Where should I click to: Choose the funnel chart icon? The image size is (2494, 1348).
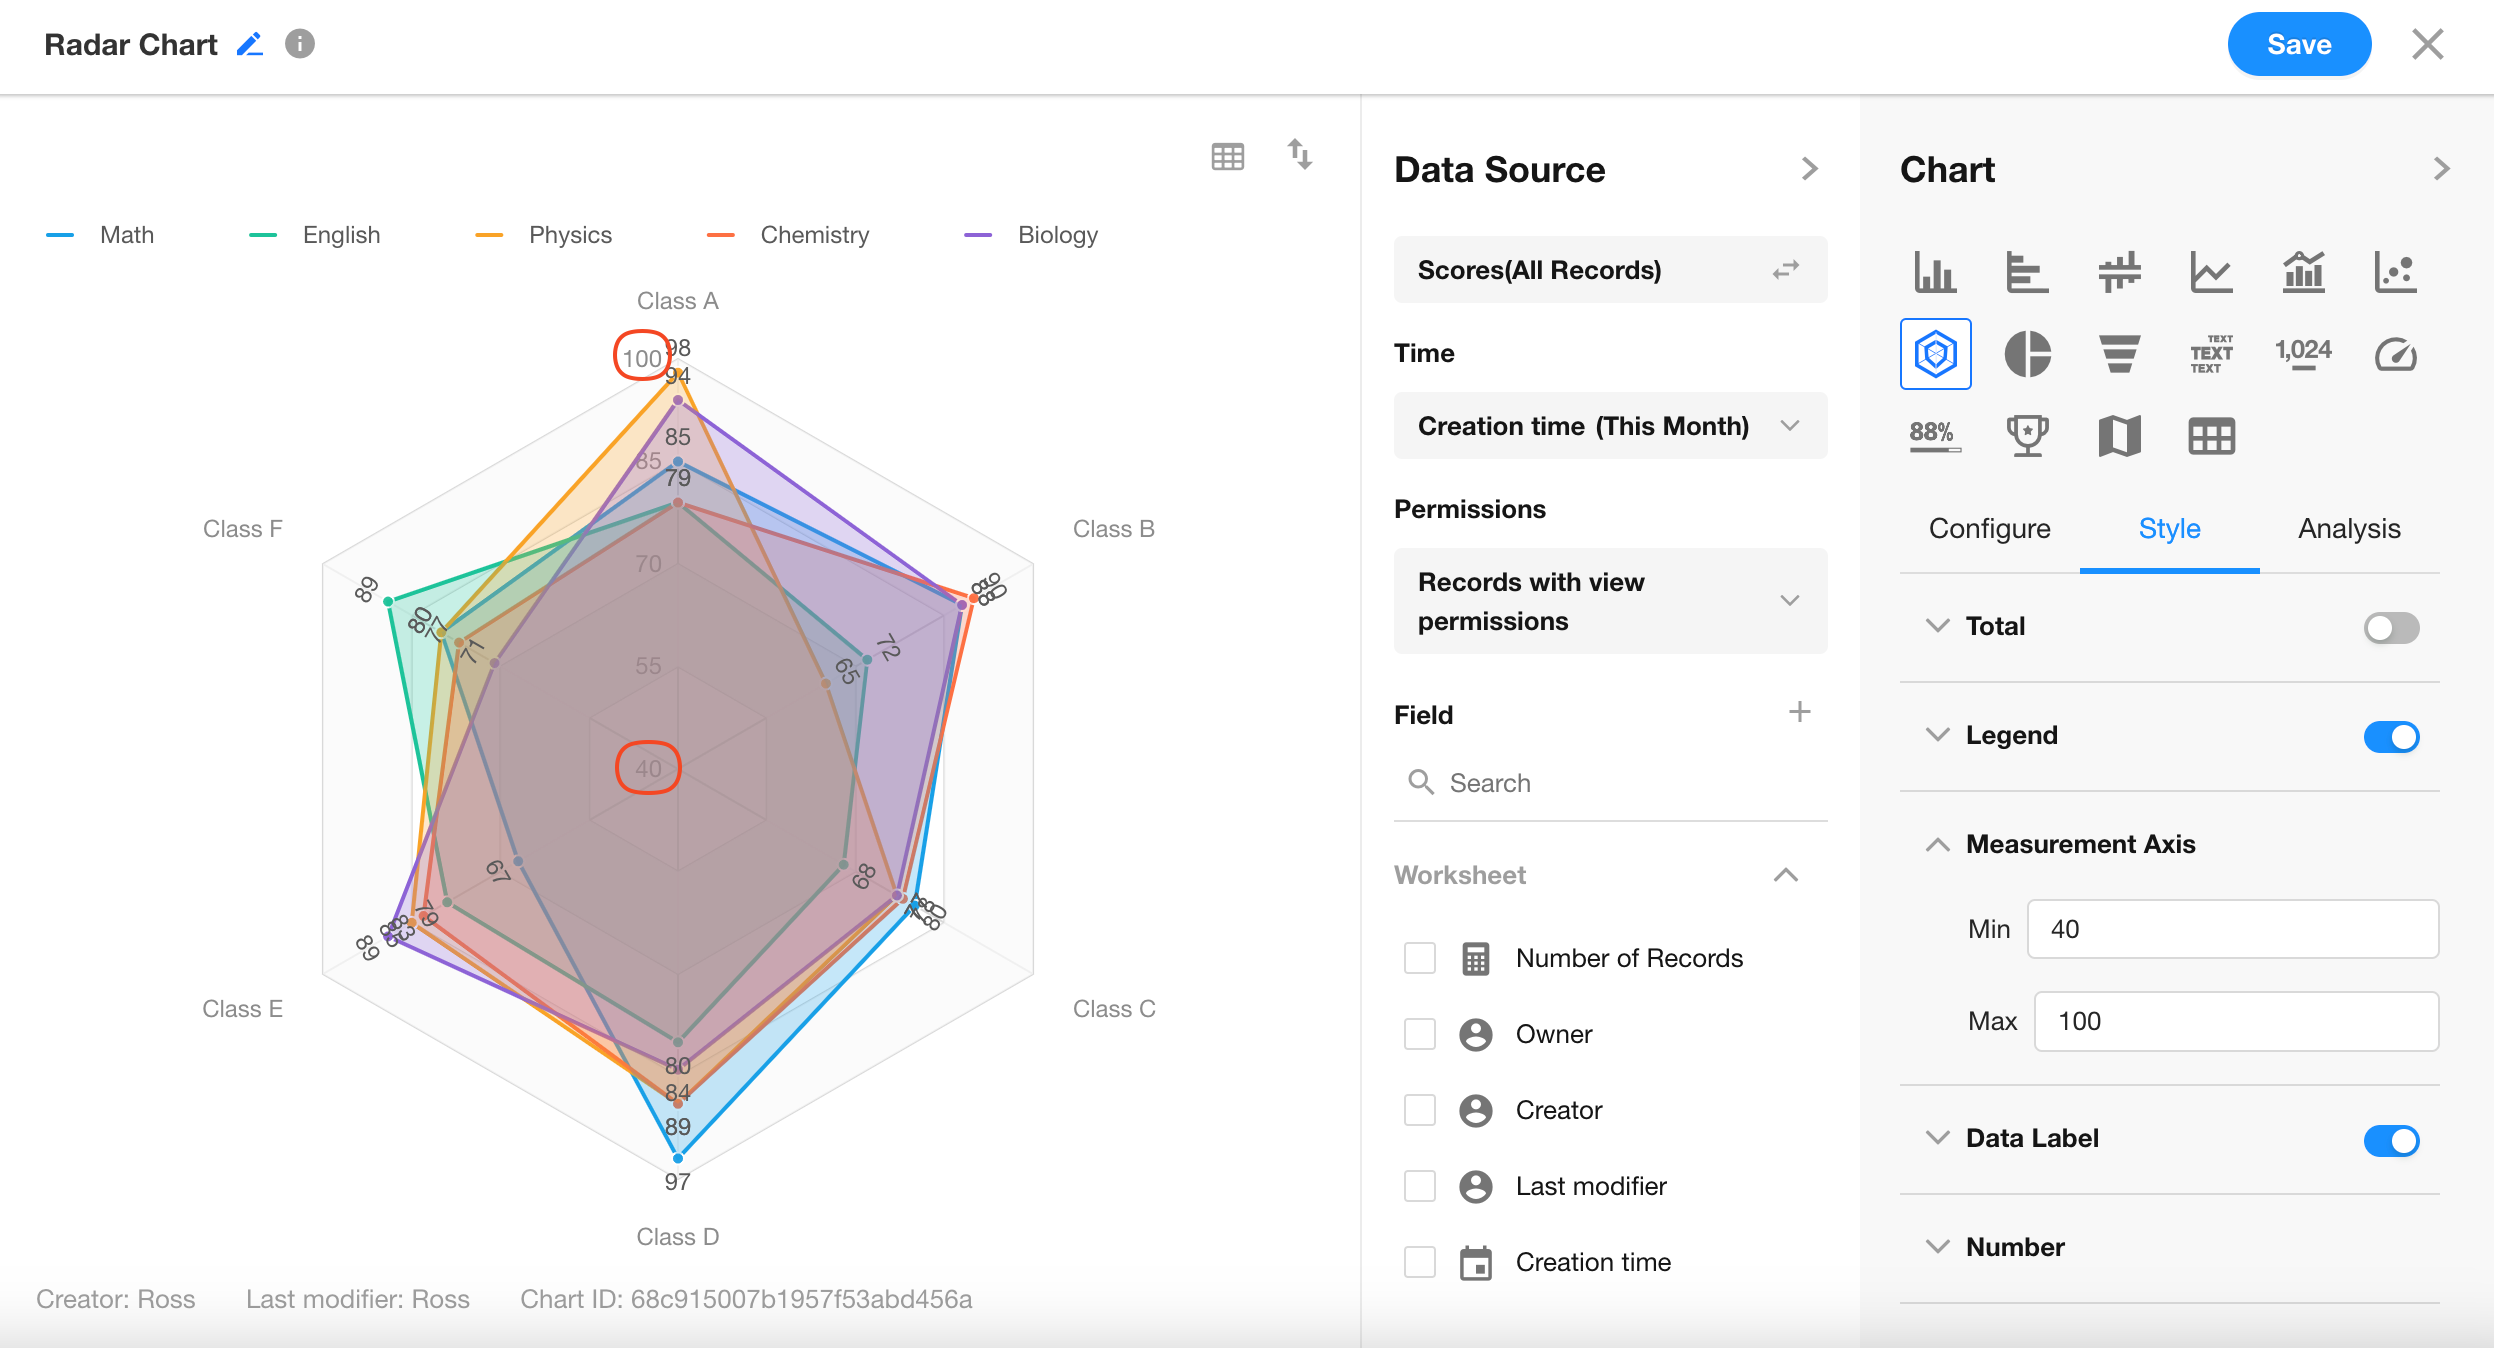tap(2119, 354)
